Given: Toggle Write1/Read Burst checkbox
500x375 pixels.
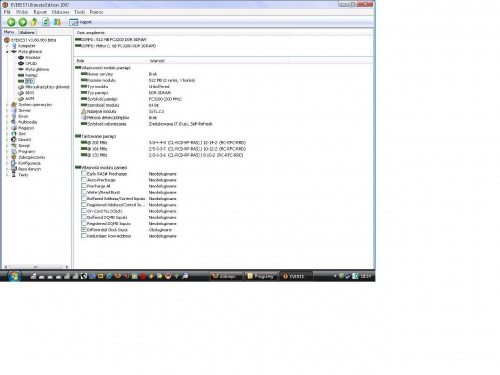Looking at the screenshot, I should (x=84, y=192).
